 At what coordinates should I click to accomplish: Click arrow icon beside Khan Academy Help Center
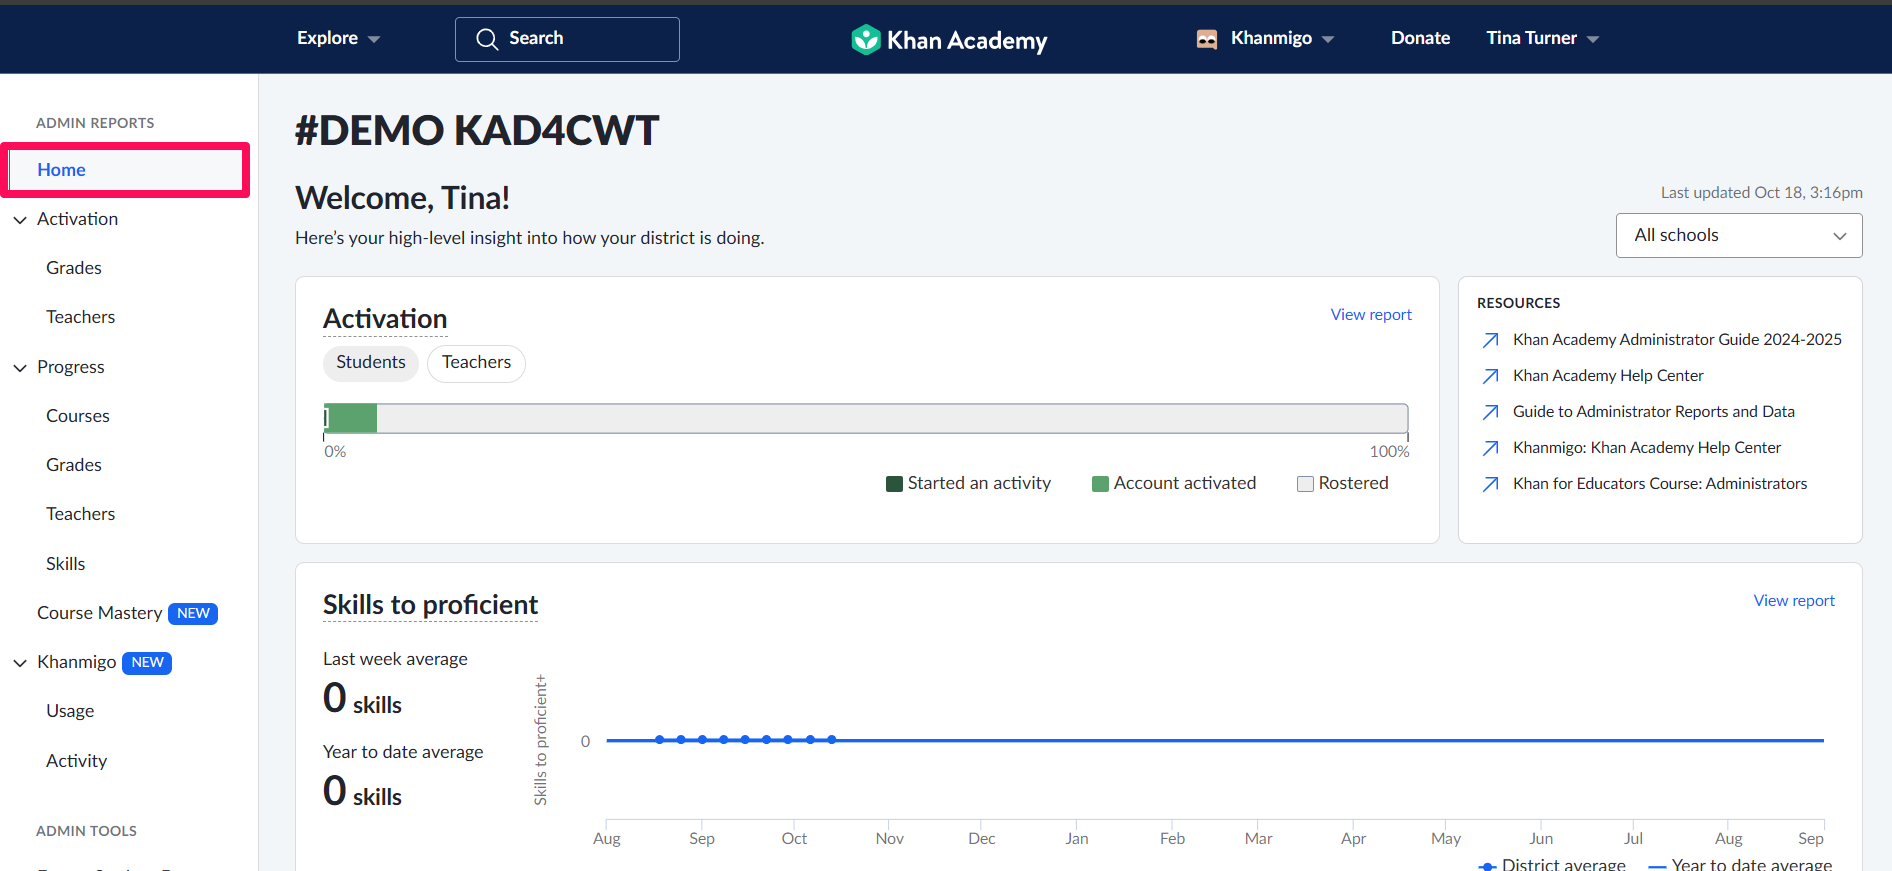pyautogui.click(x=1490, y=376)
